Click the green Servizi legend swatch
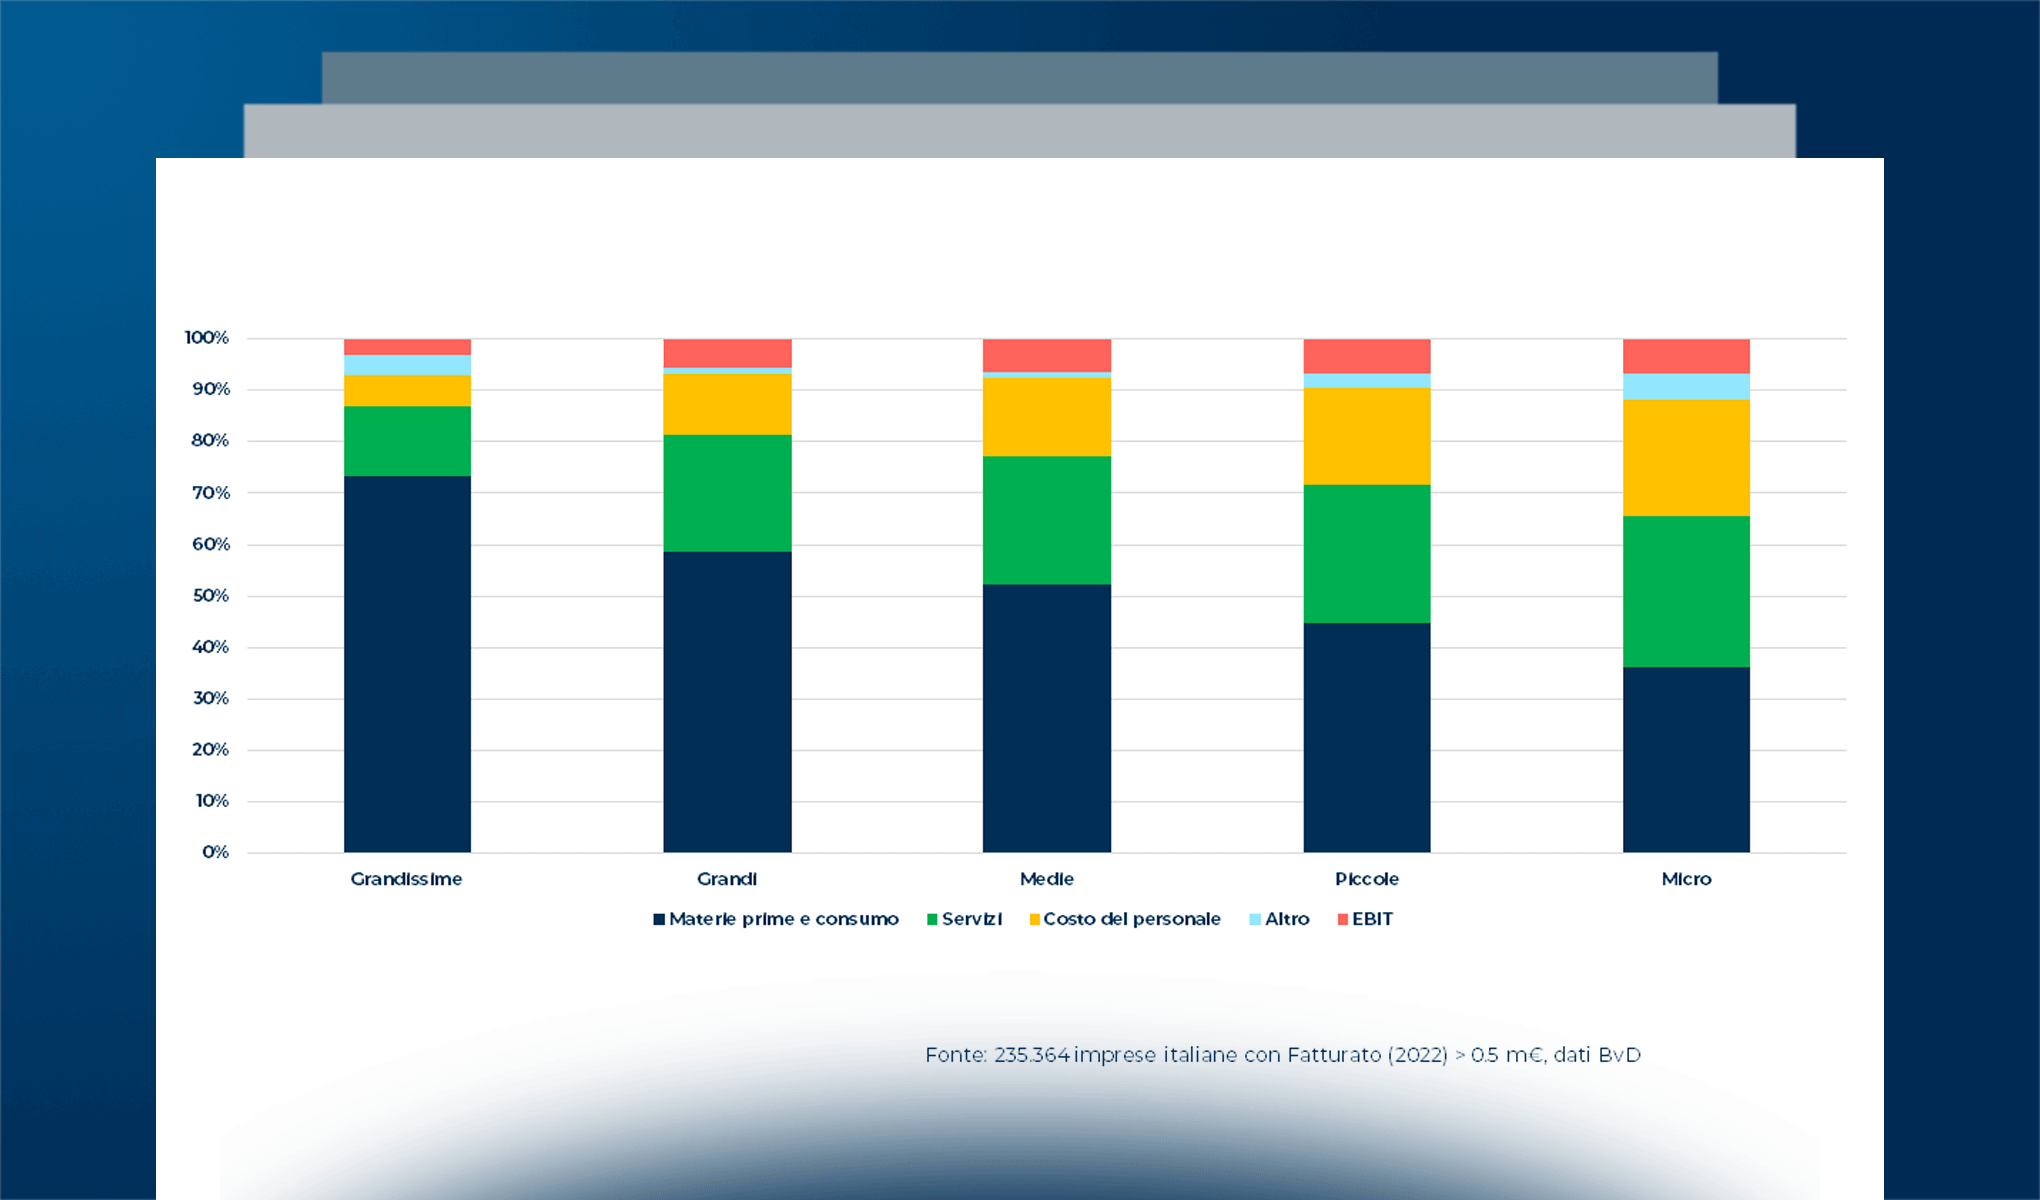 pos(932,919)
